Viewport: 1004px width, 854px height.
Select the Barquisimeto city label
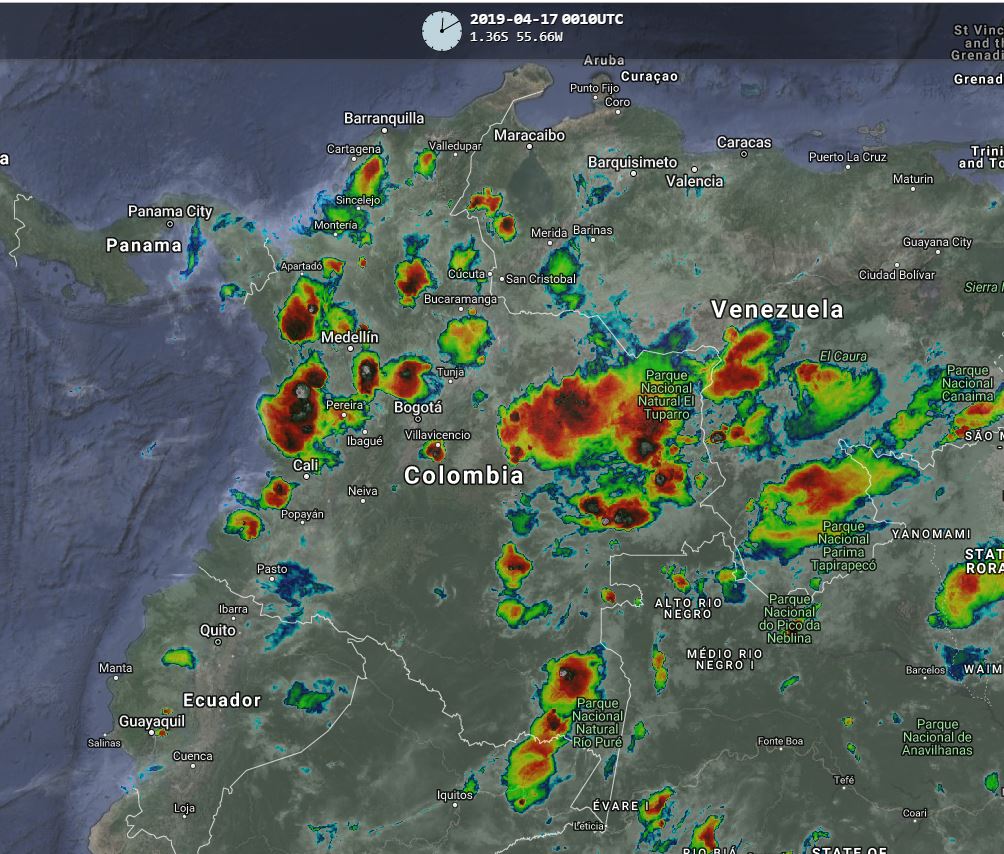point(632,162)
